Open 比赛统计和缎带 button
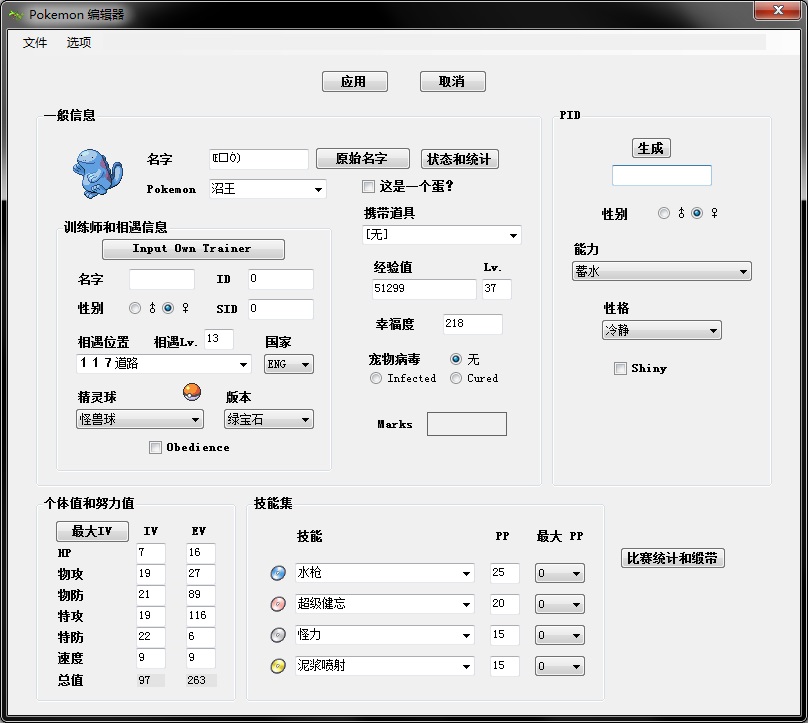Screen dimensions: 808x723 pos(673,558)
